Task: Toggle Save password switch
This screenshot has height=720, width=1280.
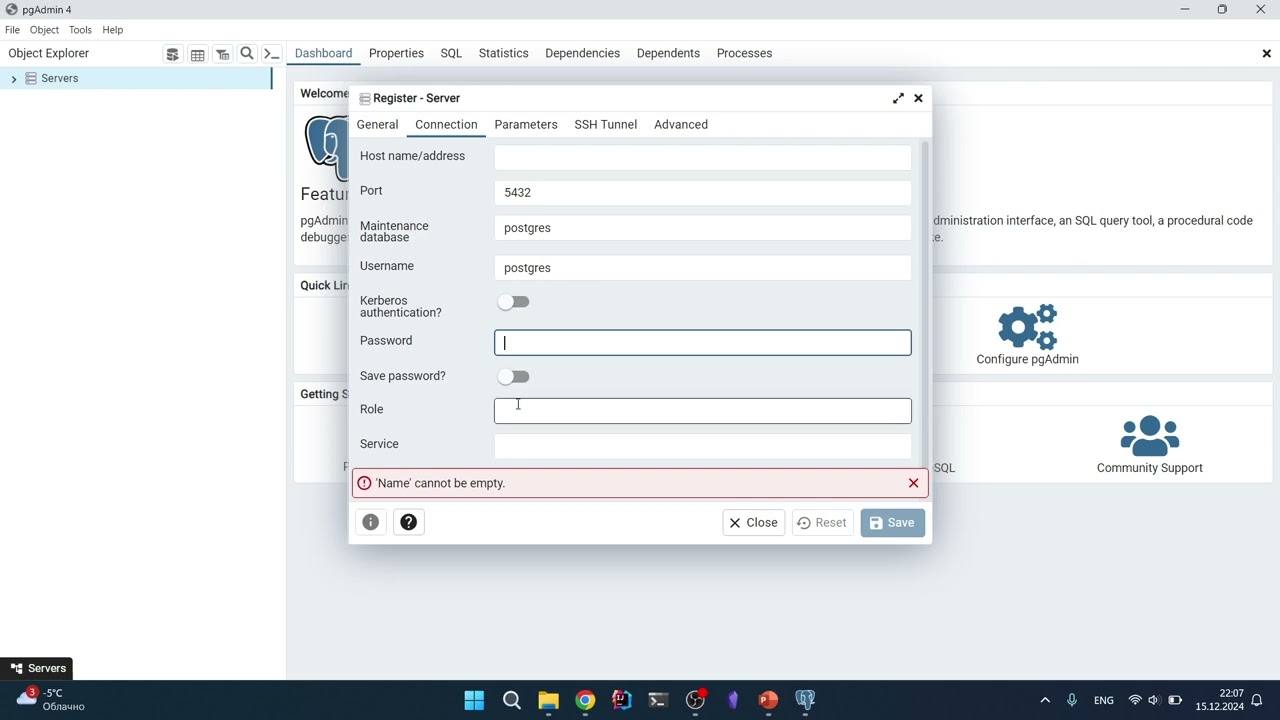Action: pos(513,377)
